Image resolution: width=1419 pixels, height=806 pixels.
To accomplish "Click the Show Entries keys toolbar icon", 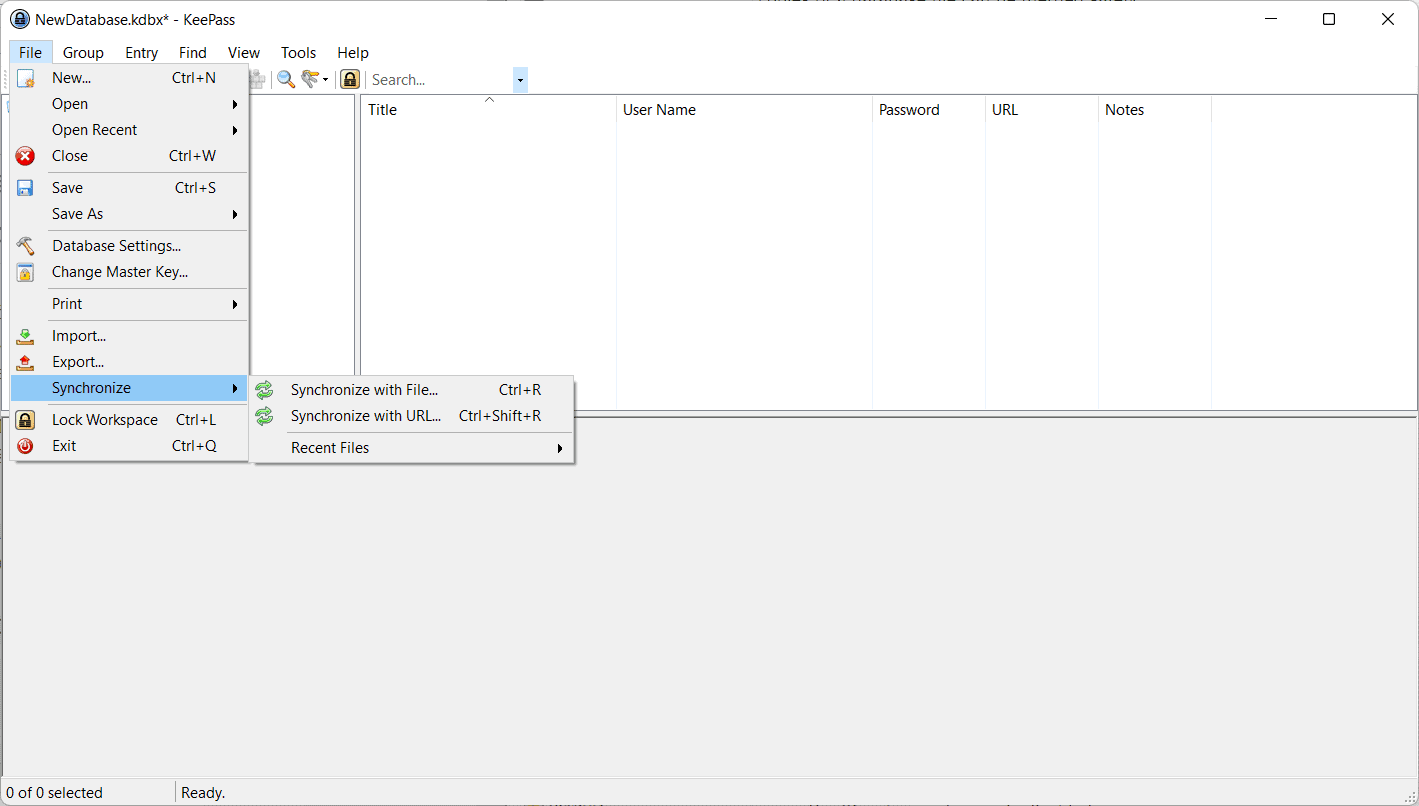I will [x=311, y=79].
